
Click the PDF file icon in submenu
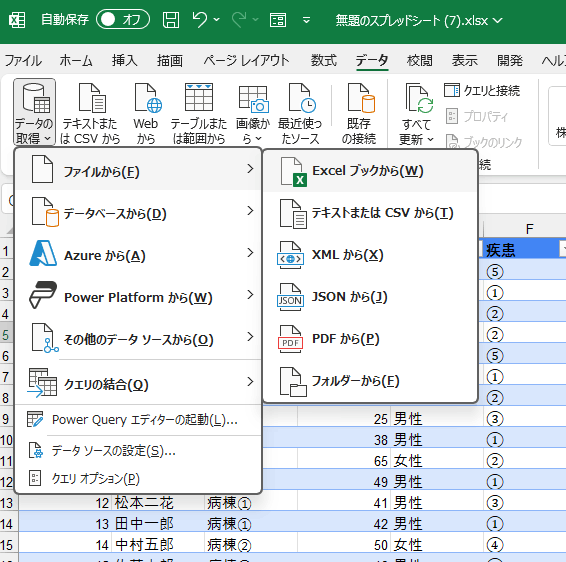coord(291,339)
